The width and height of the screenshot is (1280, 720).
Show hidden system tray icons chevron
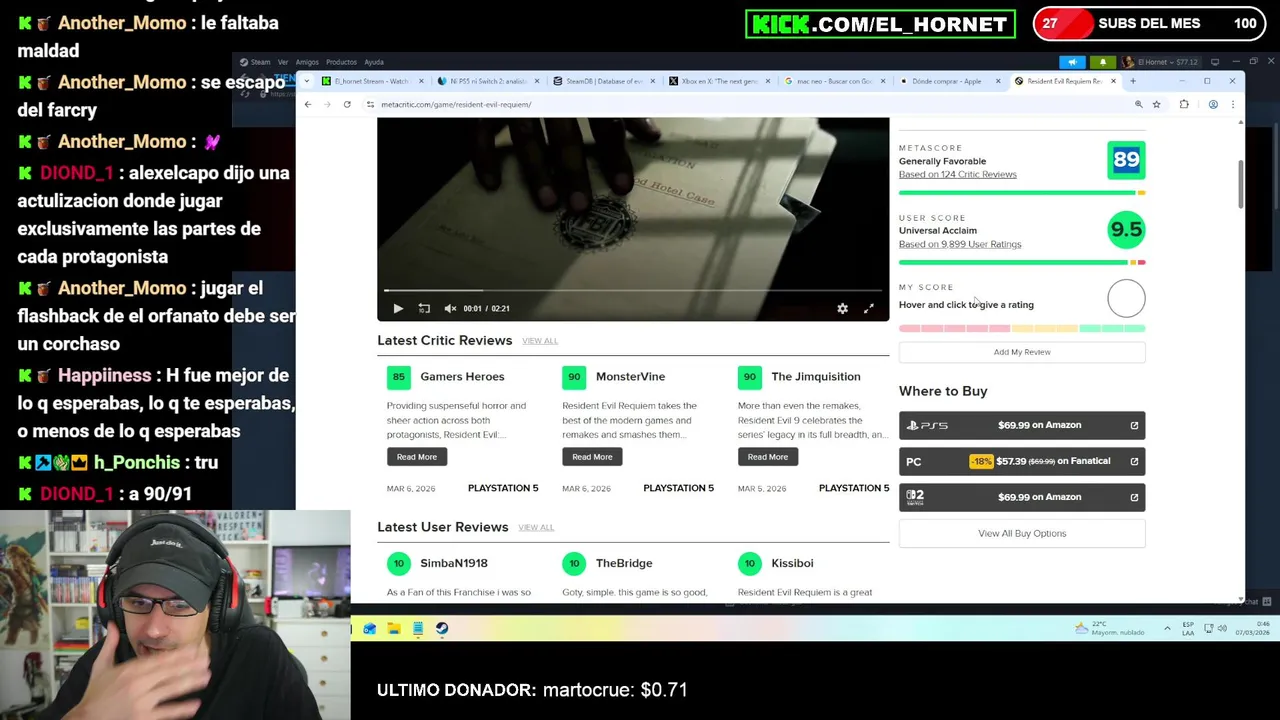point(1167,629)
